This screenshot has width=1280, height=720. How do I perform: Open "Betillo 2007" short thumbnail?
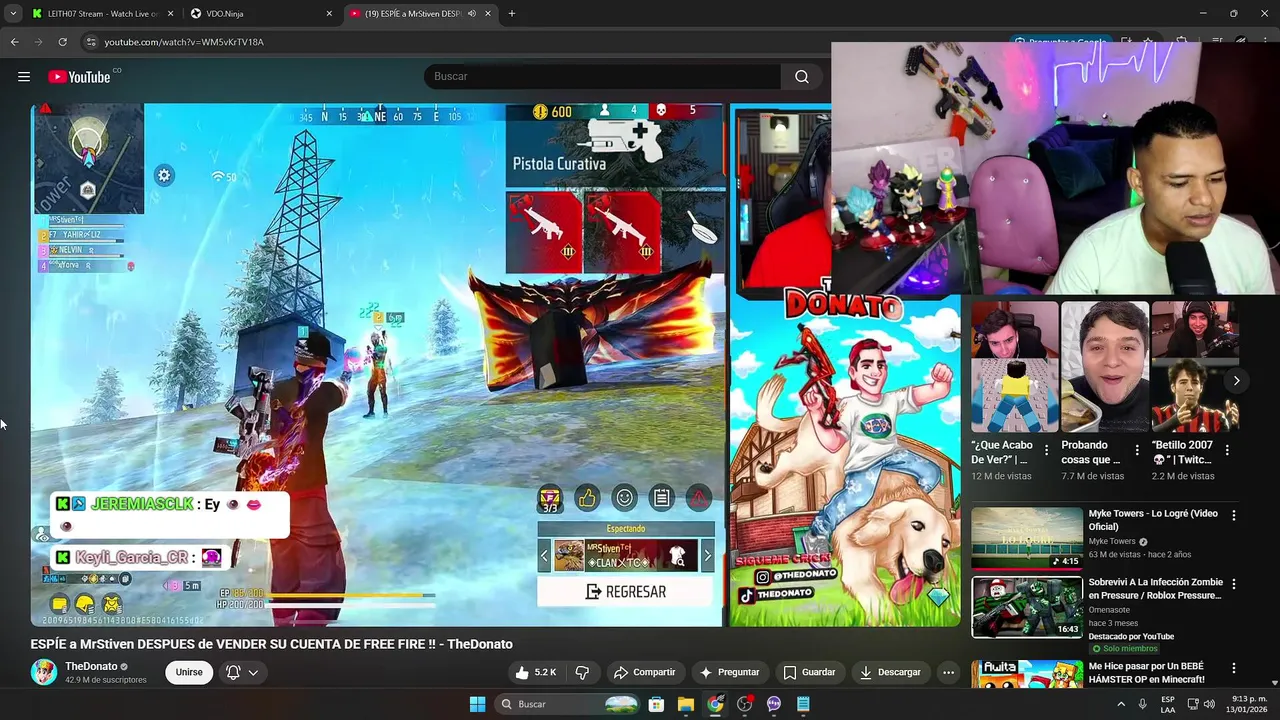point(1194,367)
